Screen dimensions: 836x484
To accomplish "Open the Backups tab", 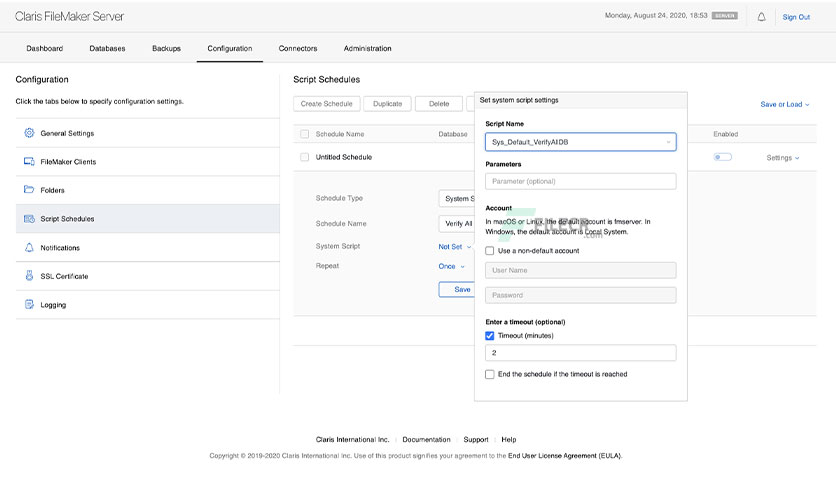I will point(166,49).
